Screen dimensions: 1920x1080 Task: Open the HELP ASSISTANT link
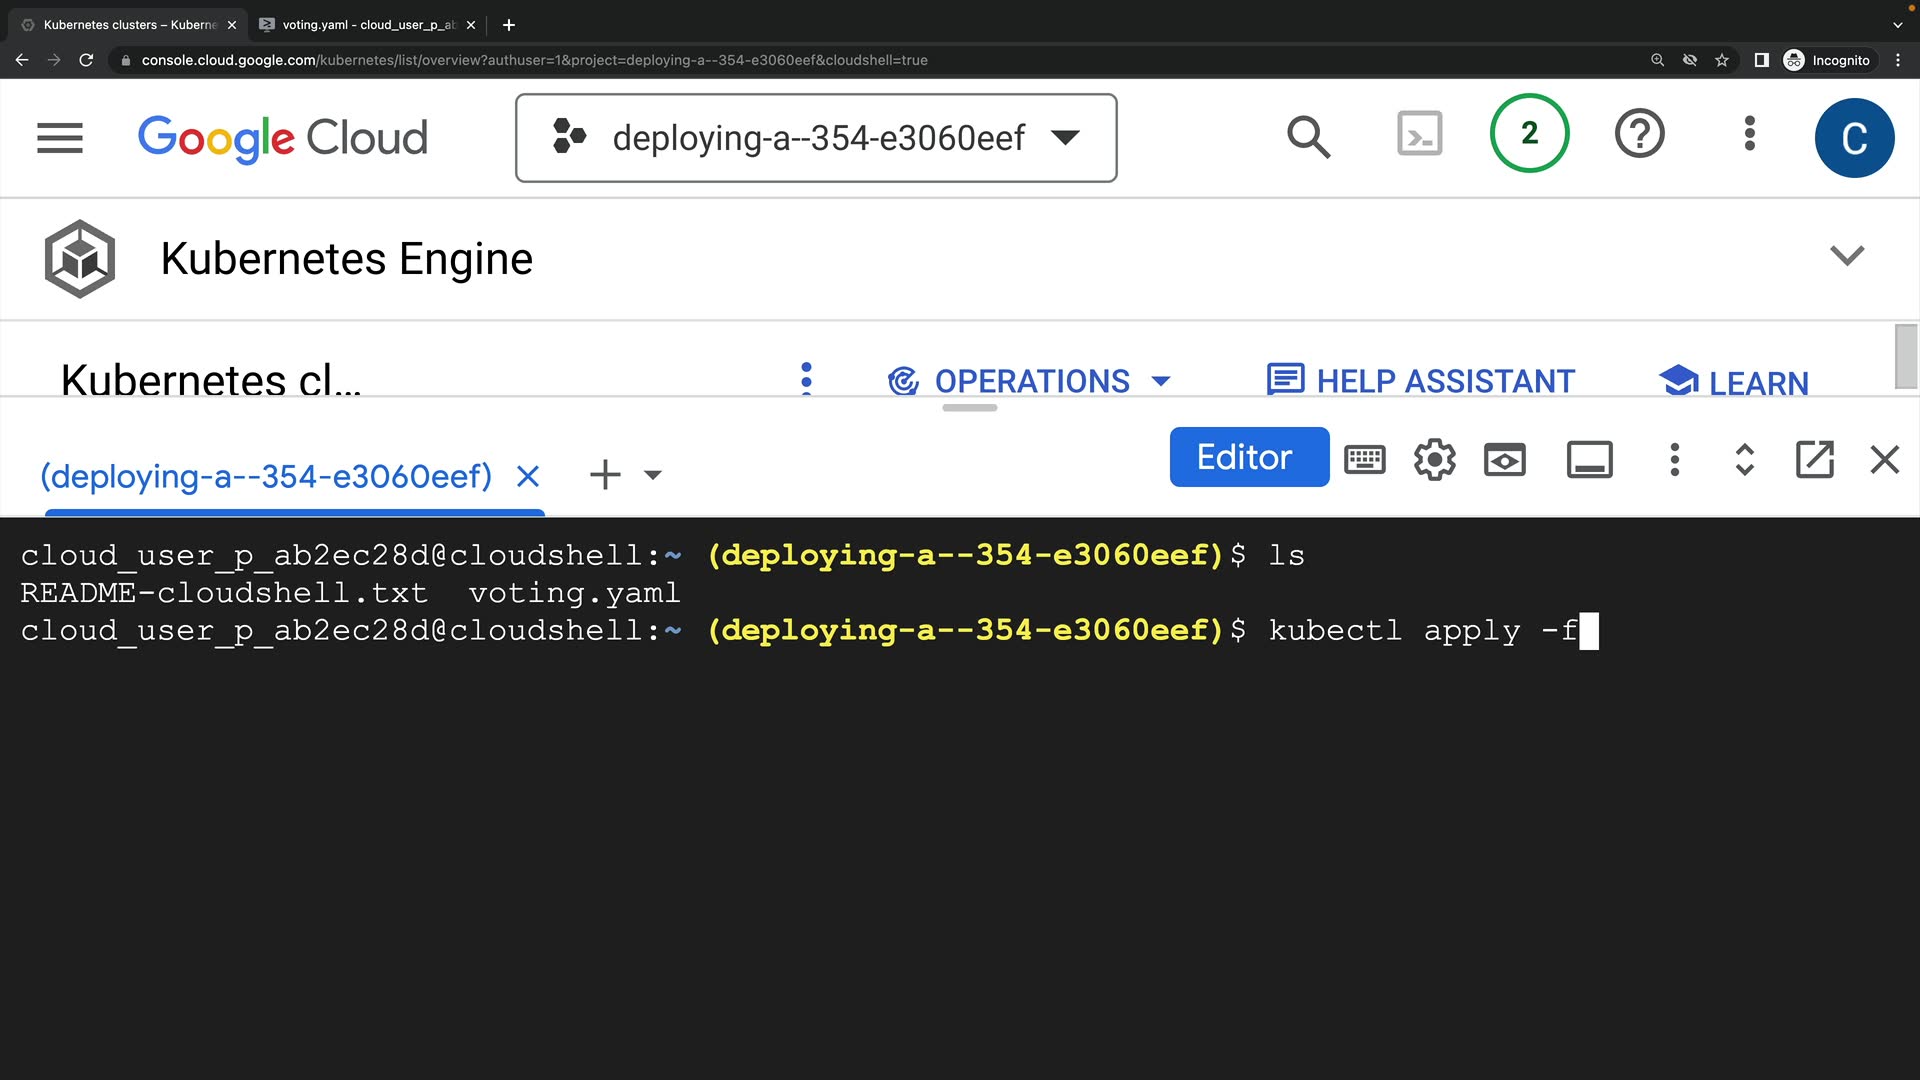coord(1421,381)
